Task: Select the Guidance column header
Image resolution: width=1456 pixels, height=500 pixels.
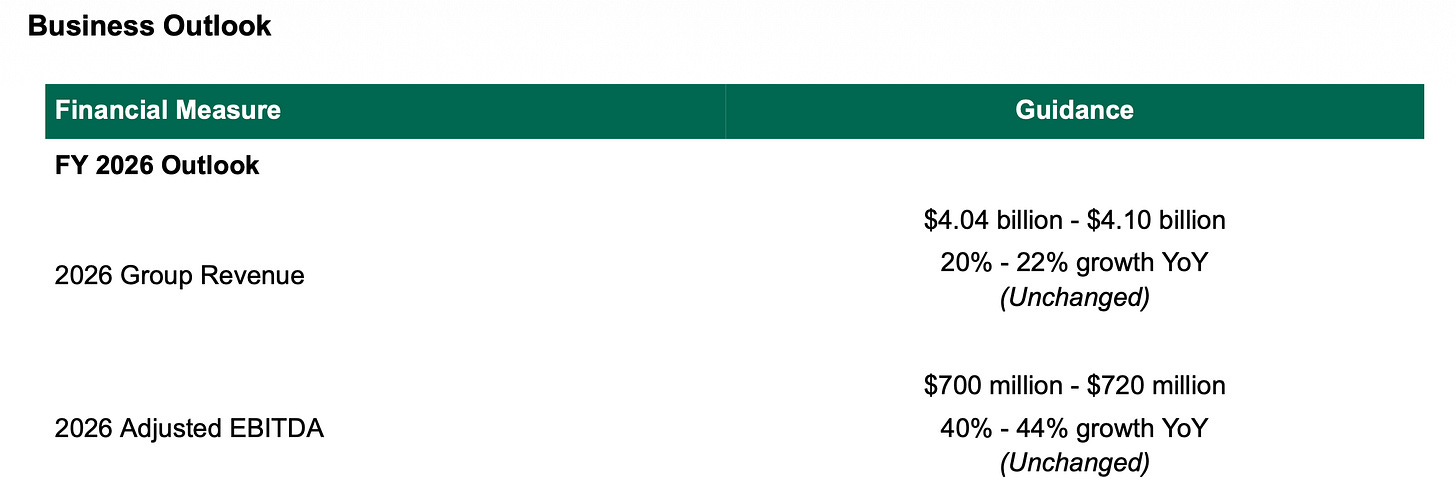Action: (1074, 110)
